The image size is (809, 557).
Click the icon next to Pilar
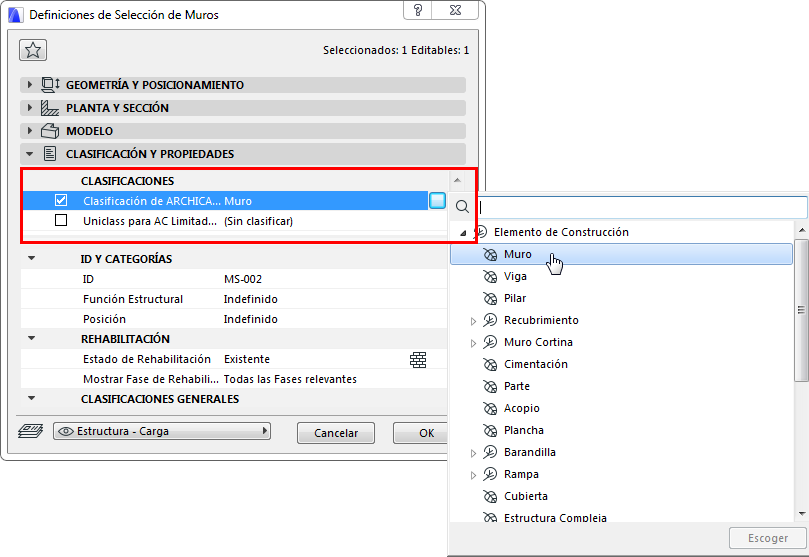(490, 299)
